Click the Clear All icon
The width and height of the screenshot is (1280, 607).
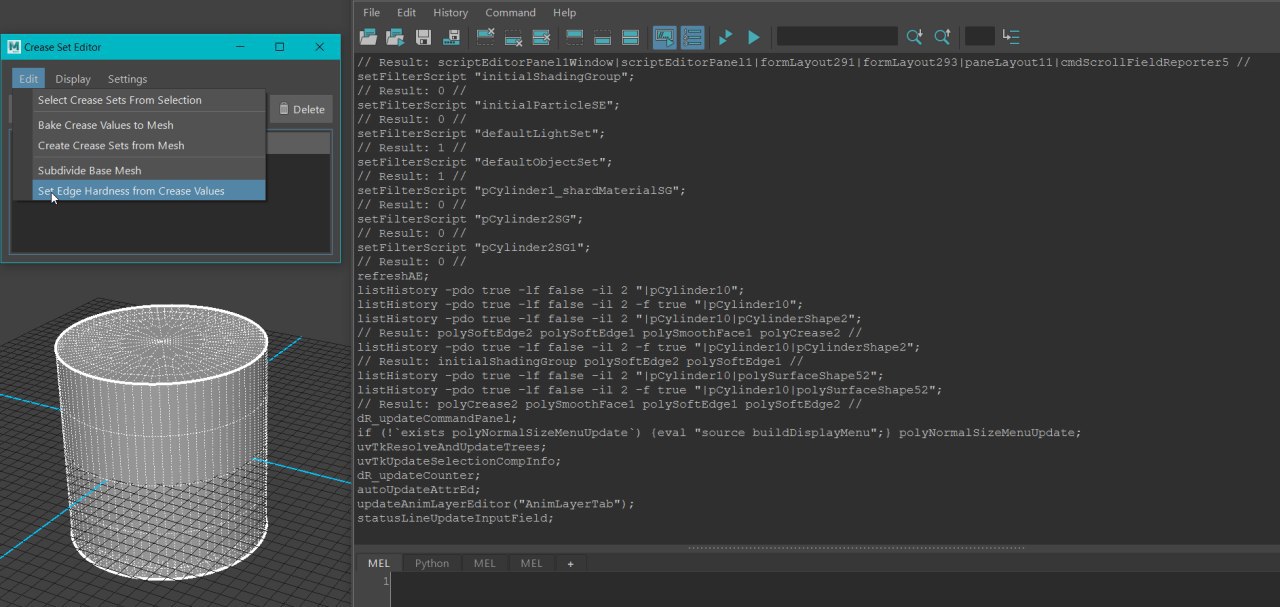tap(542, 37)
